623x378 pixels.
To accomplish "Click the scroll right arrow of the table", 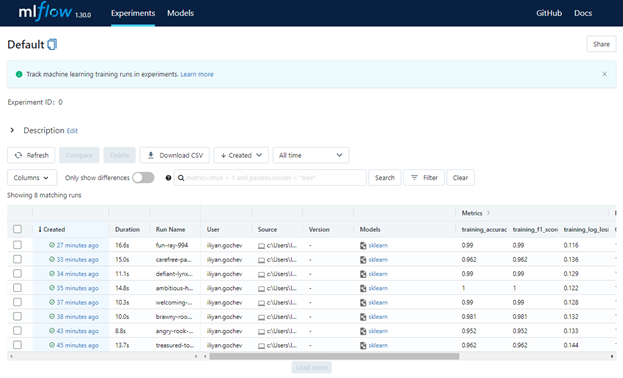I will [612, 356].
